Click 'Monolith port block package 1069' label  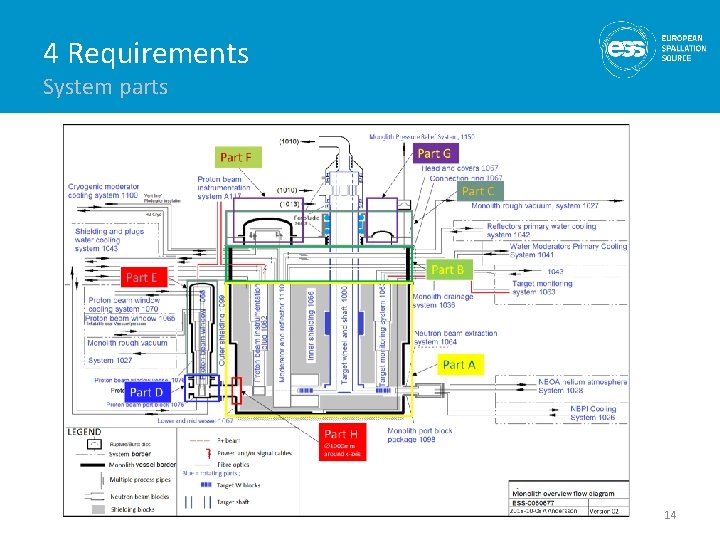tap(420, 435)
